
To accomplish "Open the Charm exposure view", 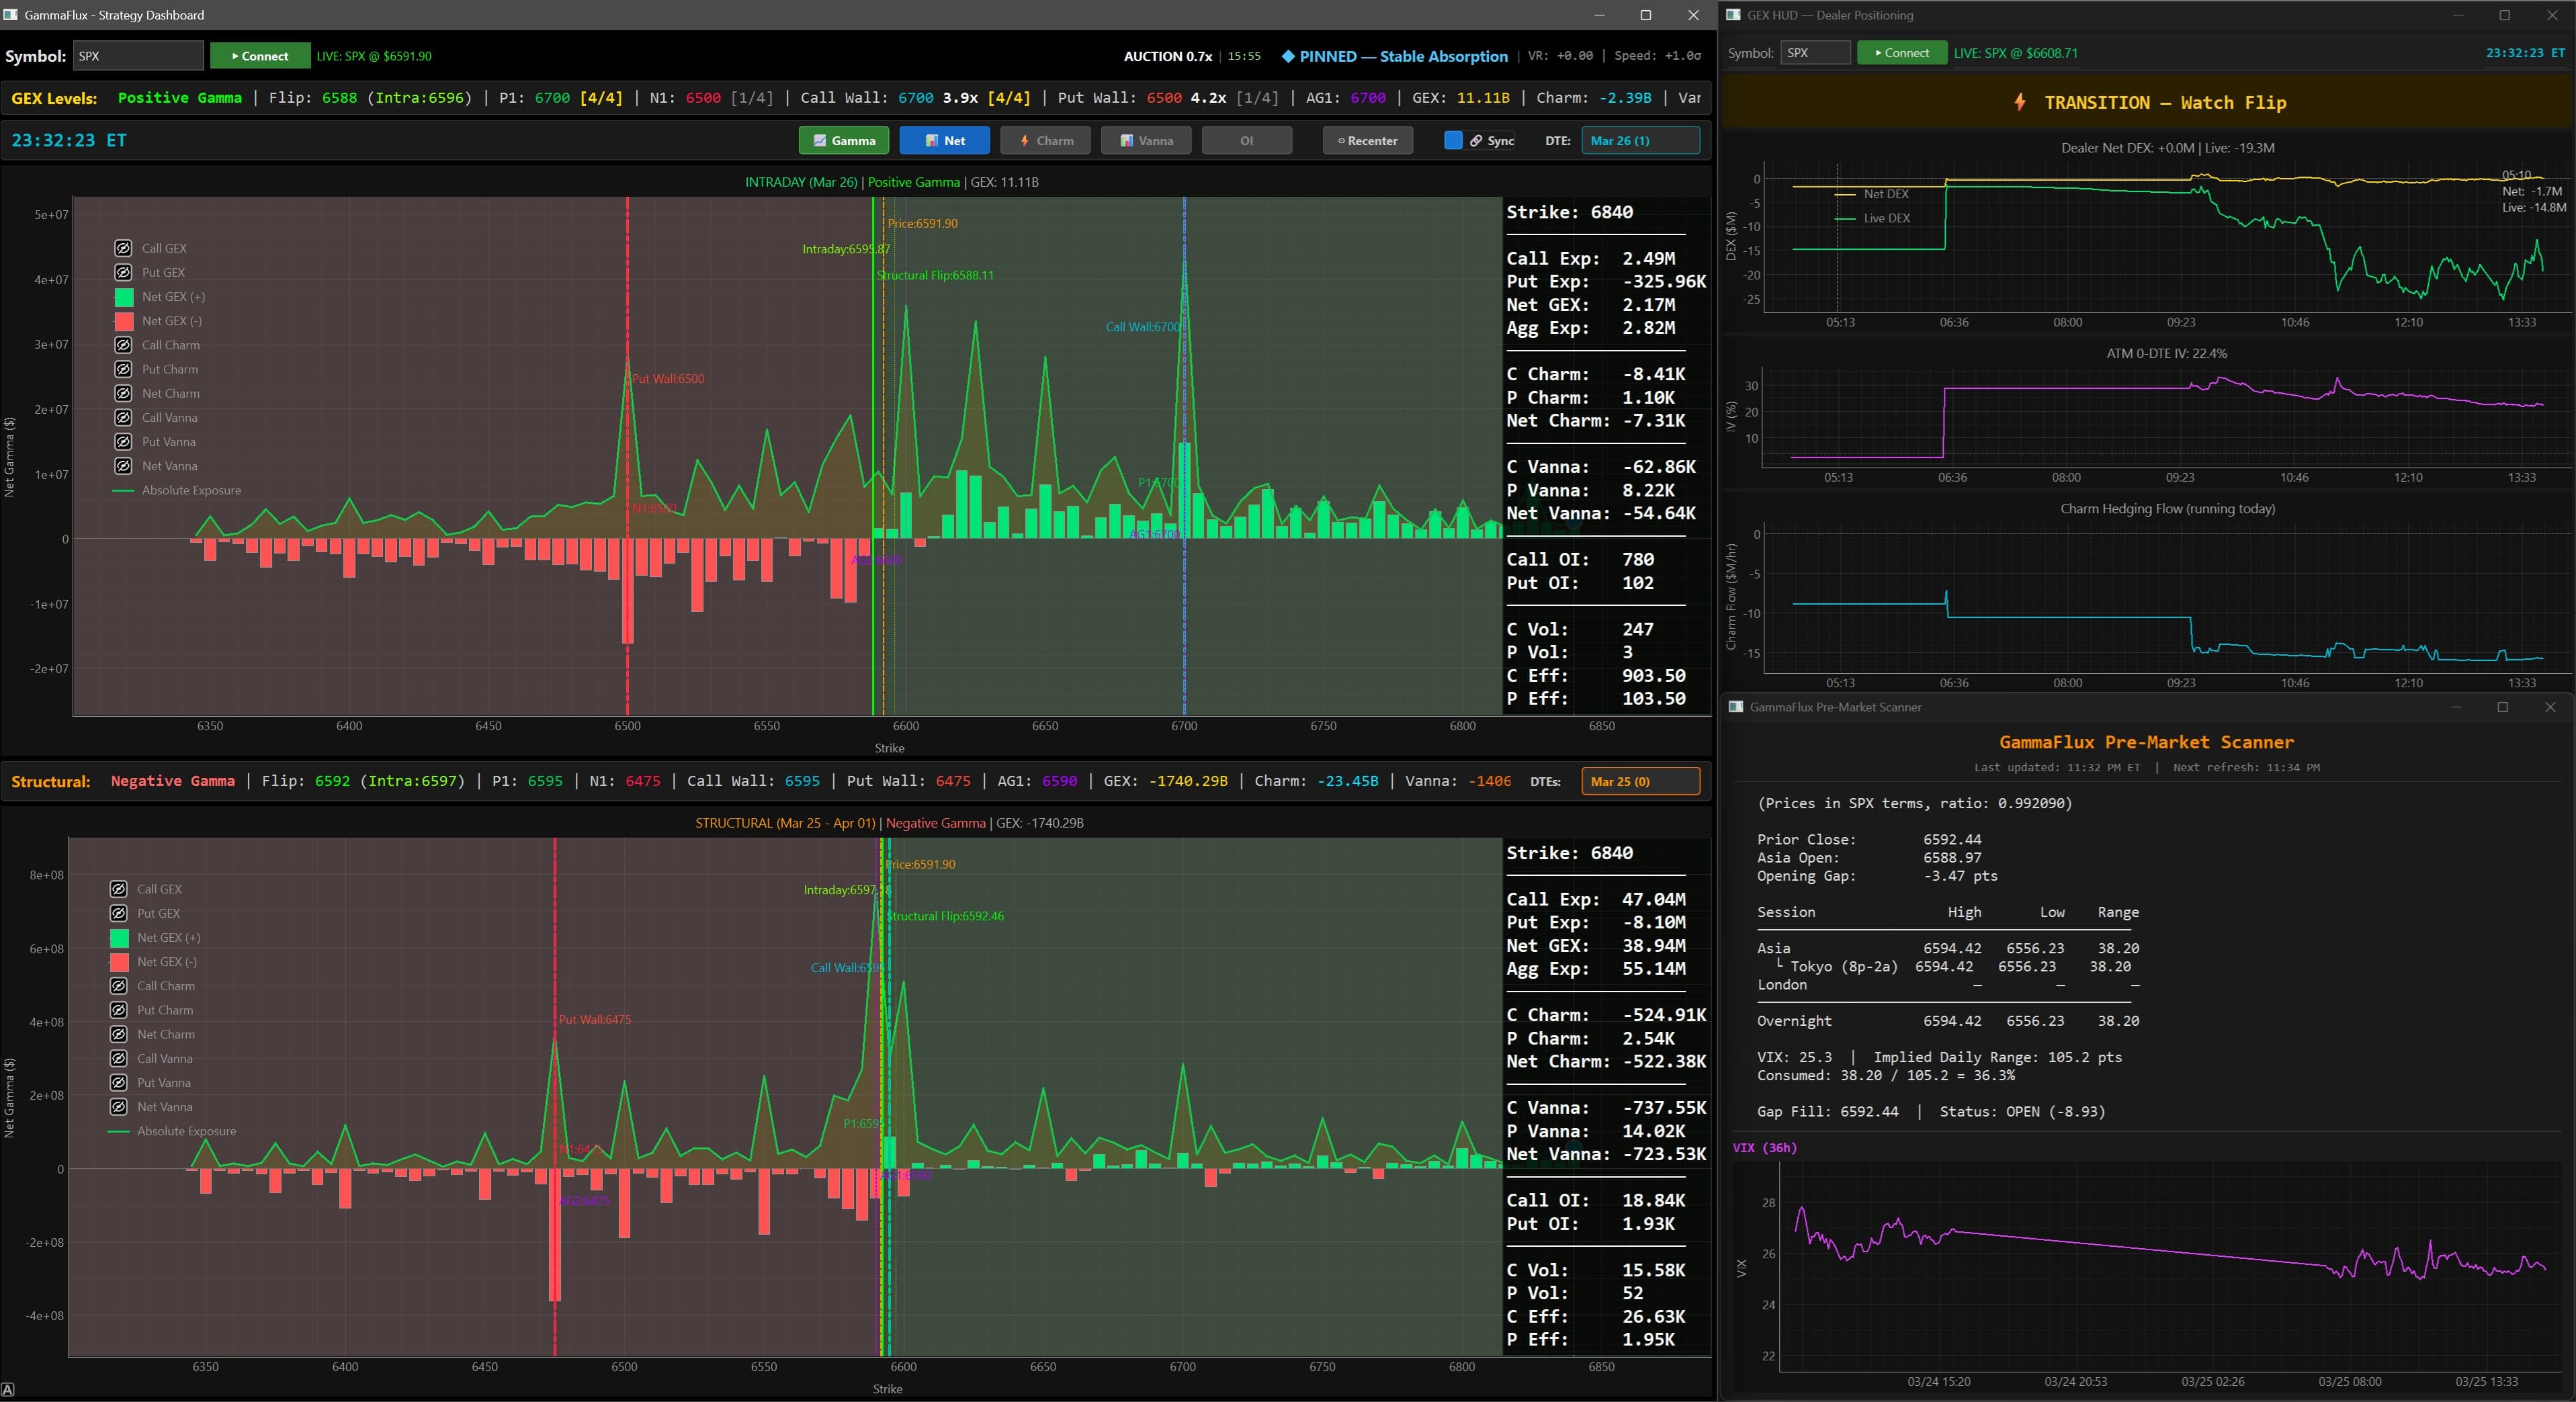I will click(x=1045, y=140).
